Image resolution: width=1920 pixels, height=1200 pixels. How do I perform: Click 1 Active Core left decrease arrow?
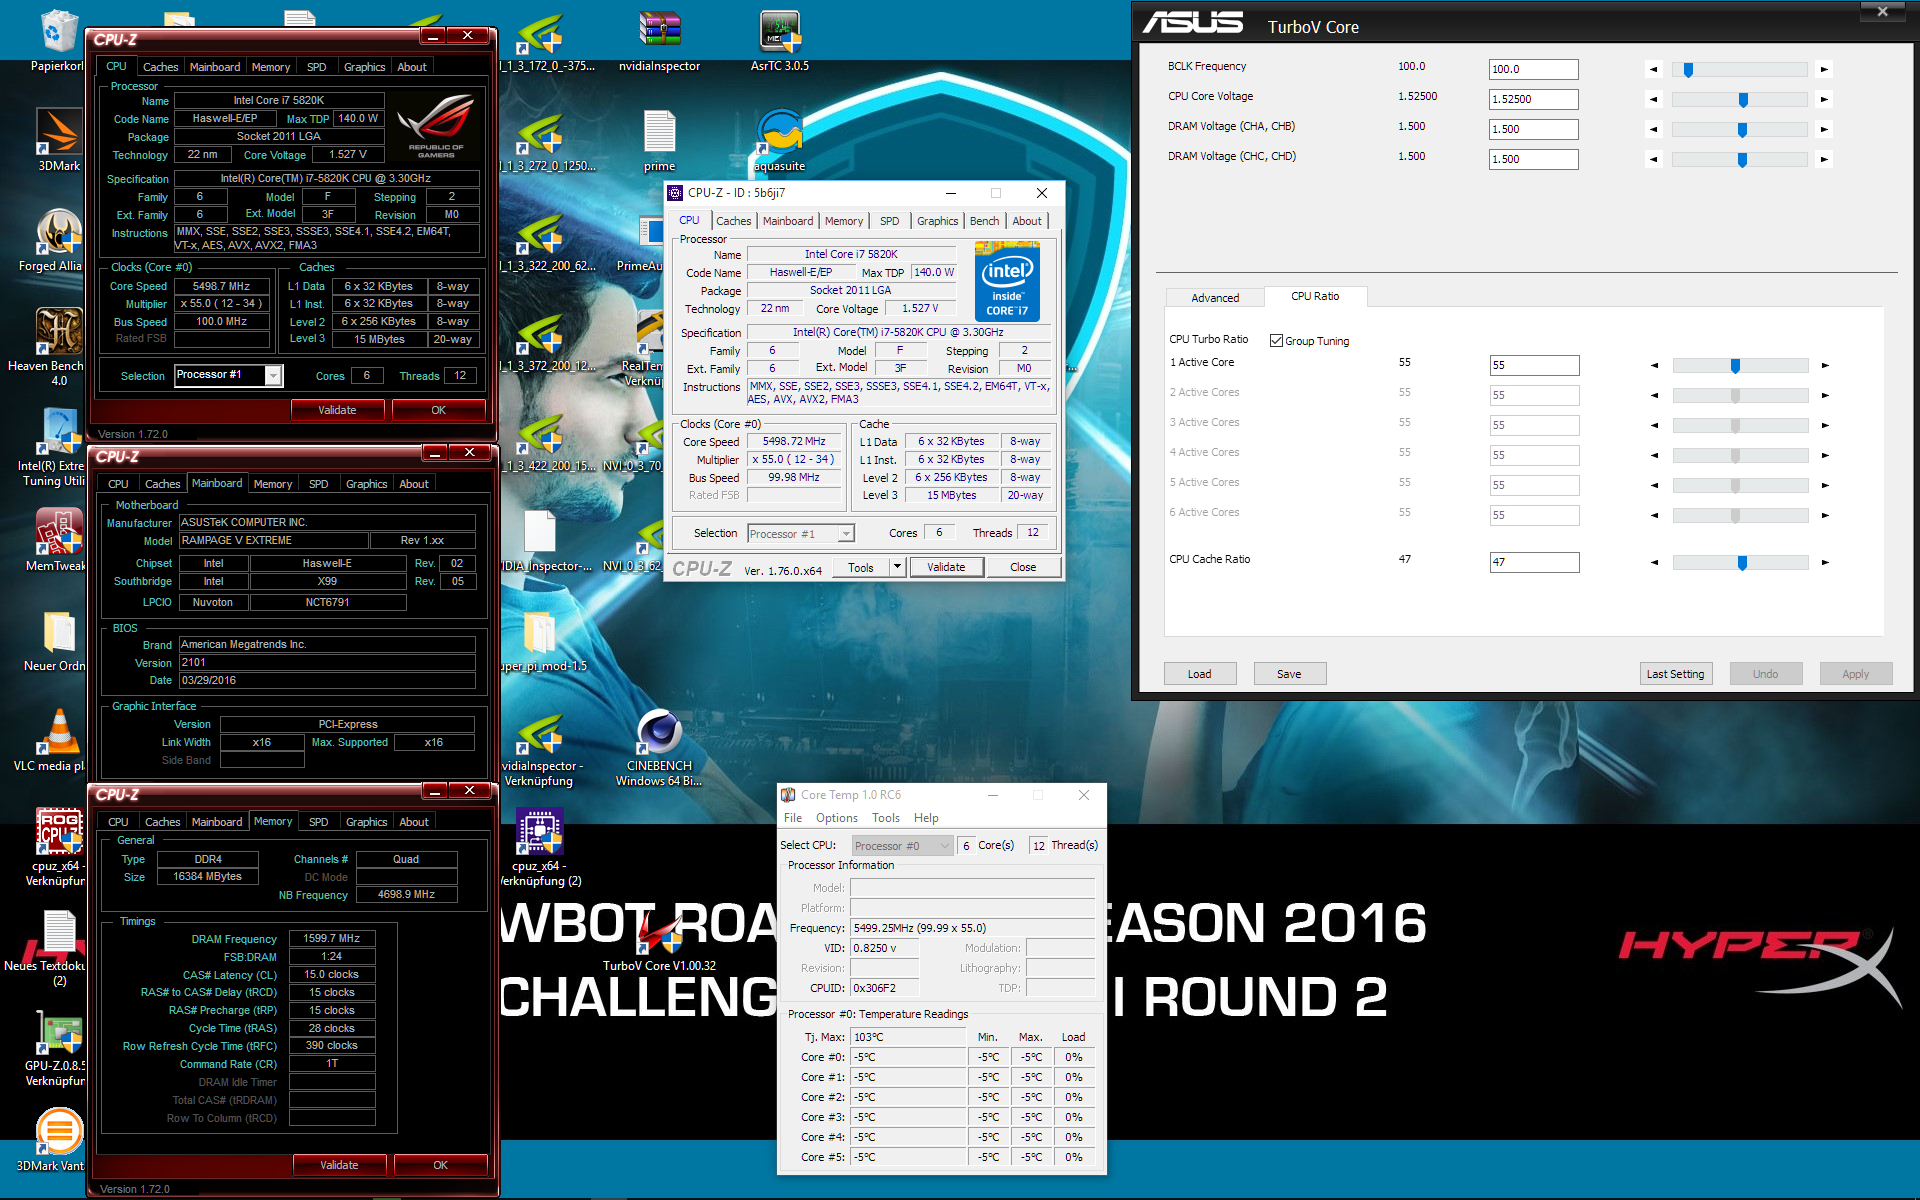pyautogui.click(x=1654, y=365)
